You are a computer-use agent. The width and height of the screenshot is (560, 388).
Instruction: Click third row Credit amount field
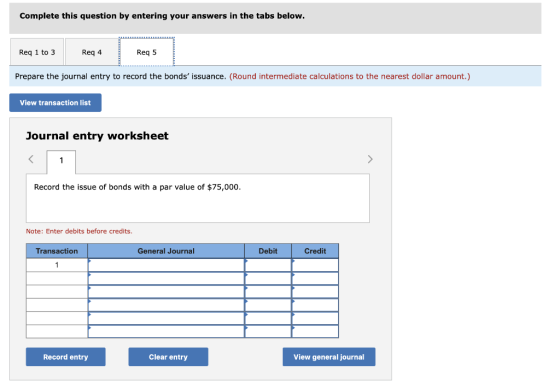tap(315, 292)
